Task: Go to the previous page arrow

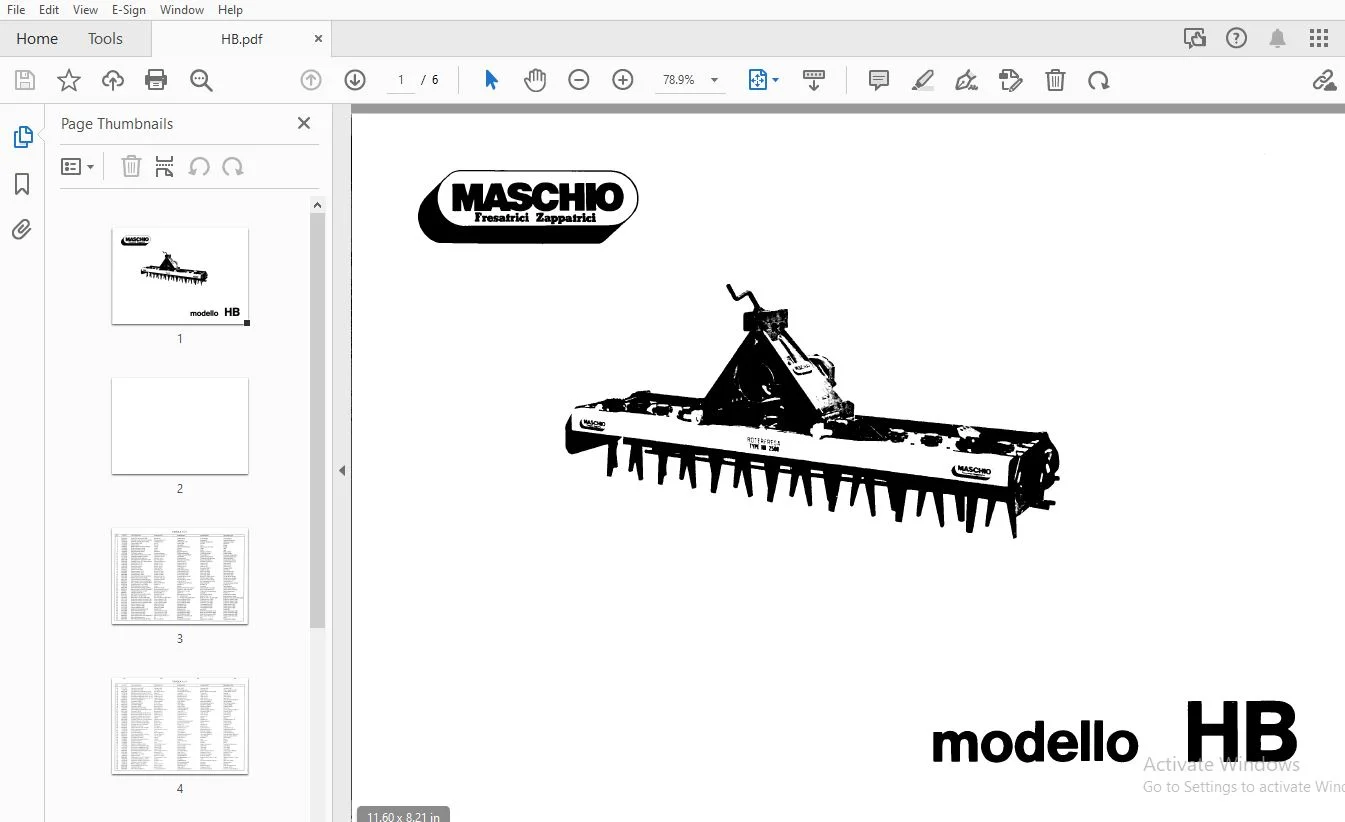Action: pyautogui.click(x=311, y=80)
